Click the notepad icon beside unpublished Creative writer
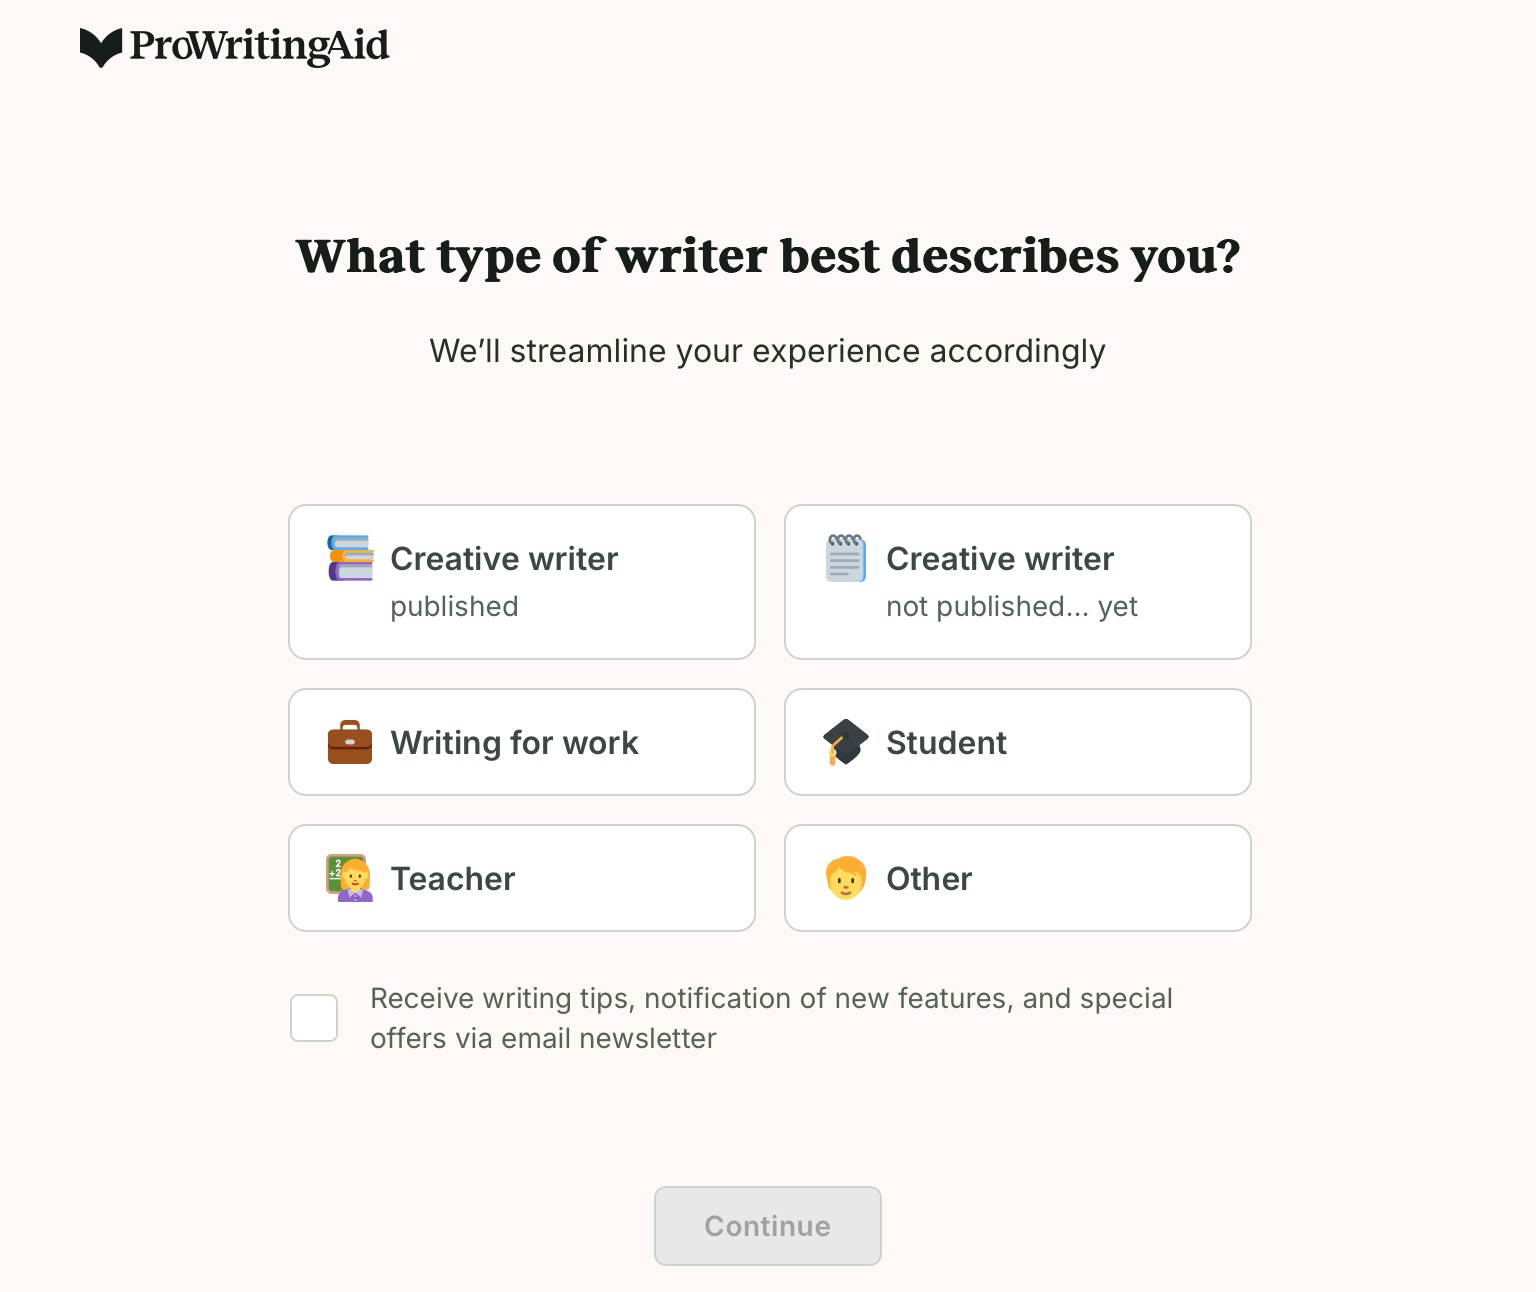The image size is (1536, 1292). point(843,558)
